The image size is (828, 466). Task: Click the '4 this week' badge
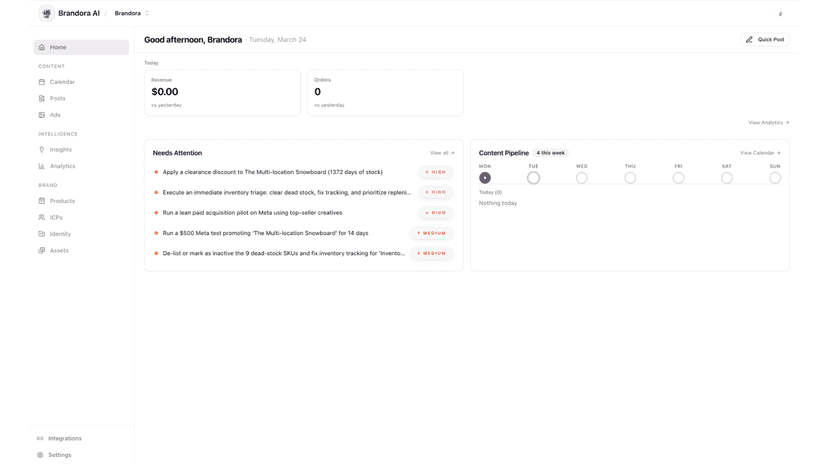[x=550, y=153]
